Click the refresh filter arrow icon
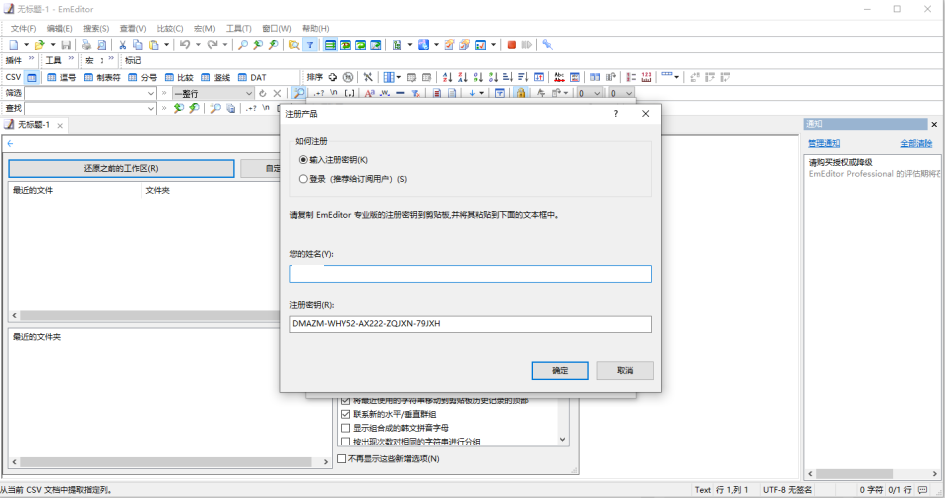Screen dimensions: 945x498 coord(262,93)
